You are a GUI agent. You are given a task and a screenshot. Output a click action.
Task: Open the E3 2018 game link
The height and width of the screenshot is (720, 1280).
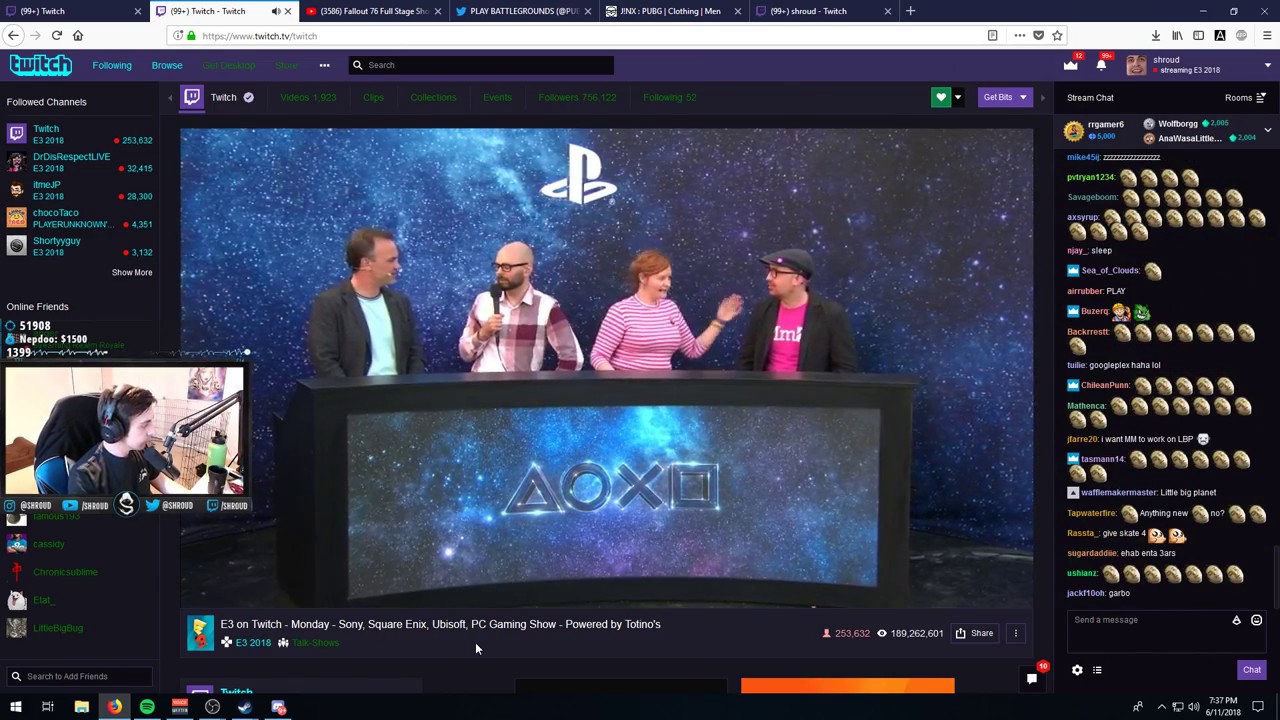pyautogui.click(x=253, y=643)
